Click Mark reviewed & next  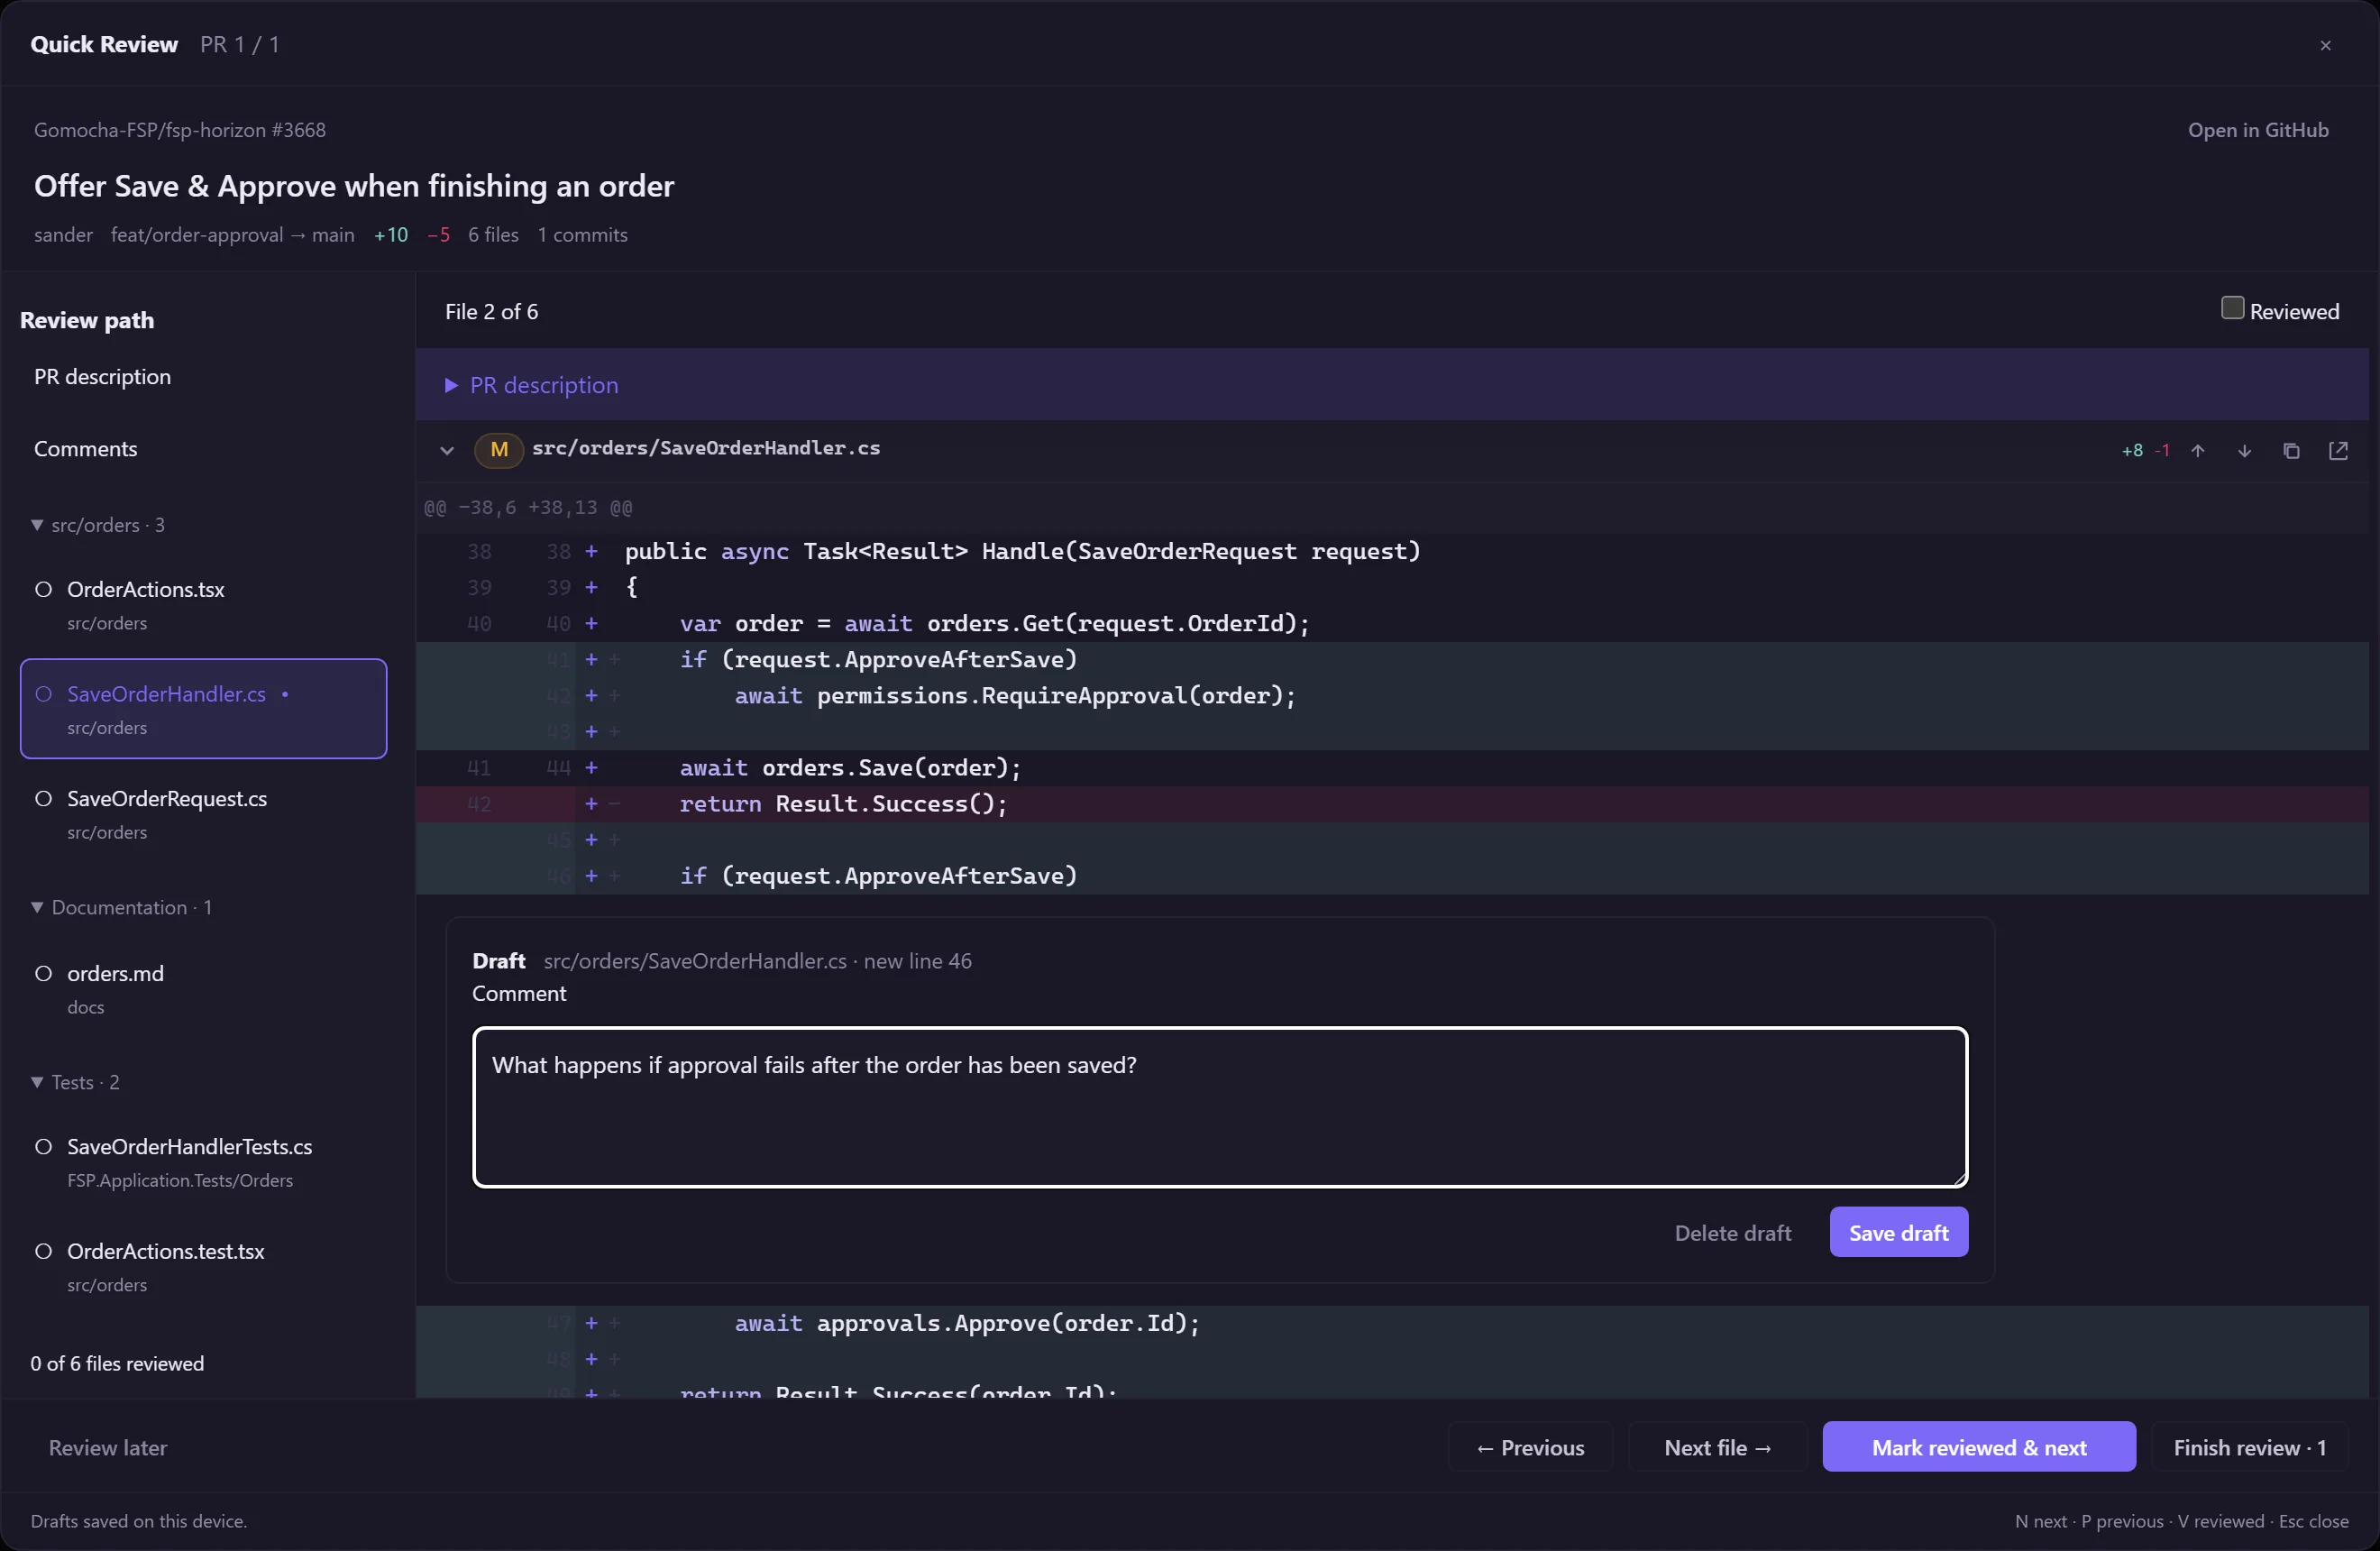[x=1978, y=1447]
